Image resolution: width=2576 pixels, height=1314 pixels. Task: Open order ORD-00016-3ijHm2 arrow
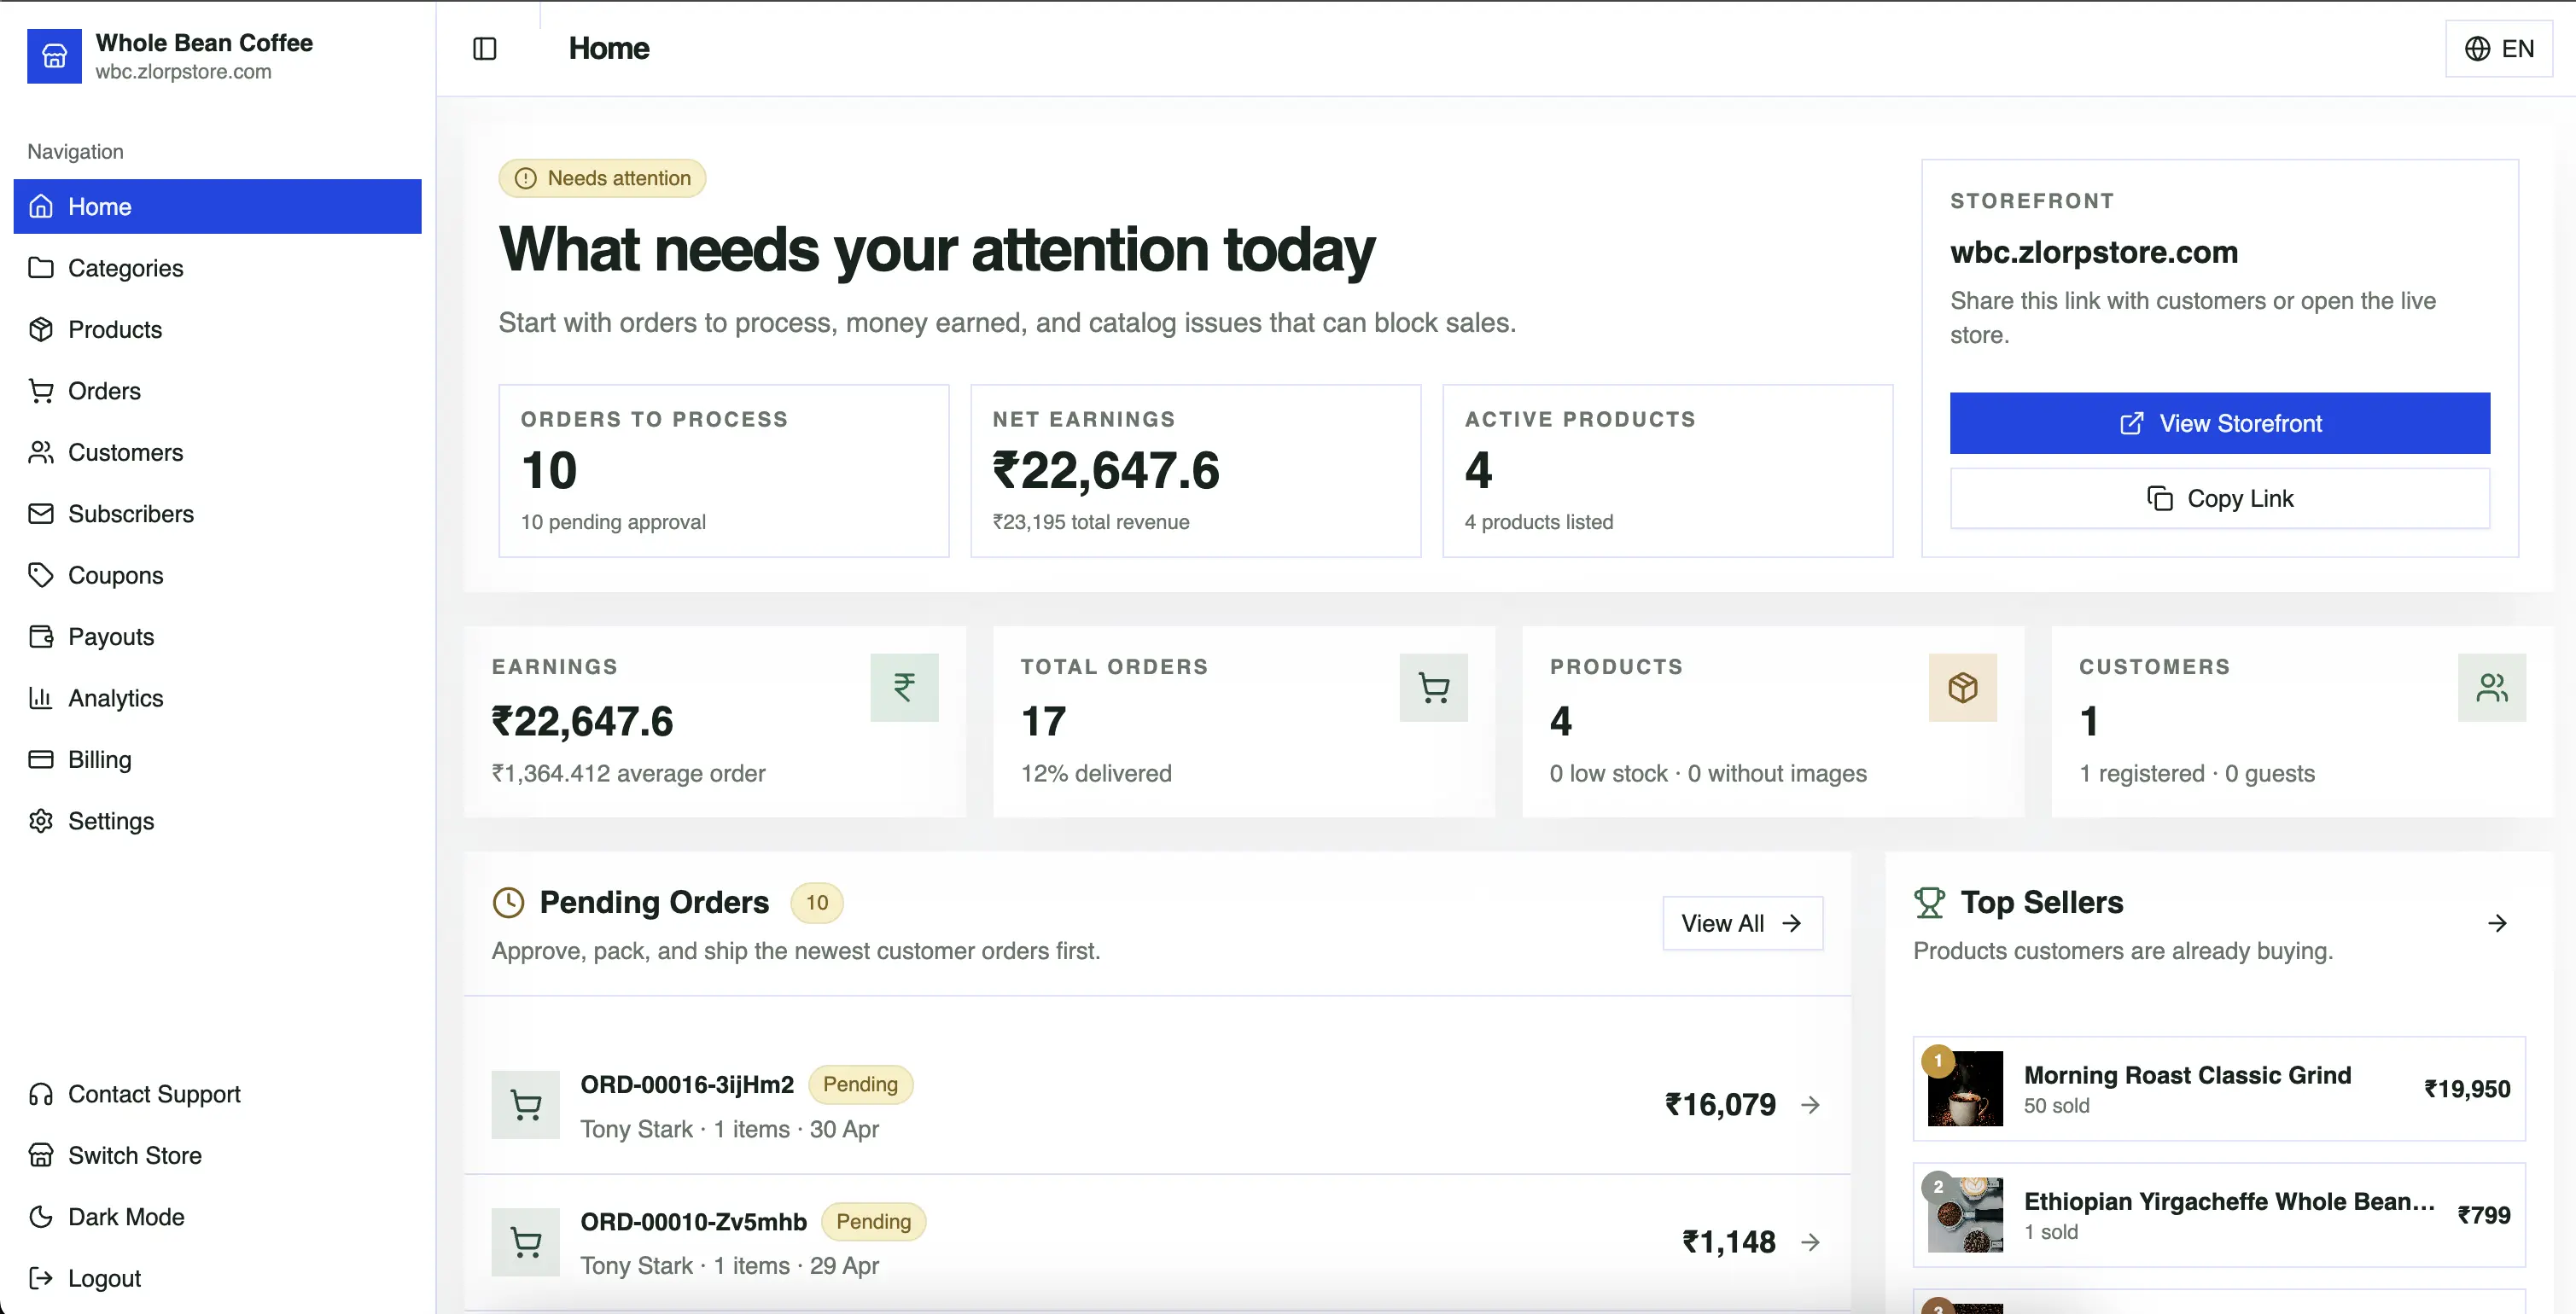tap(1810, 1105)
